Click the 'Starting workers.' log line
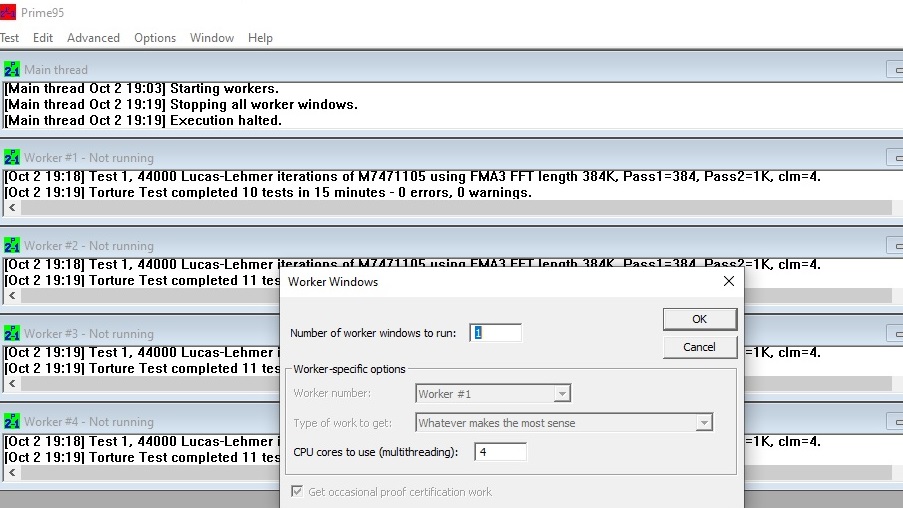 click(142, 88)
